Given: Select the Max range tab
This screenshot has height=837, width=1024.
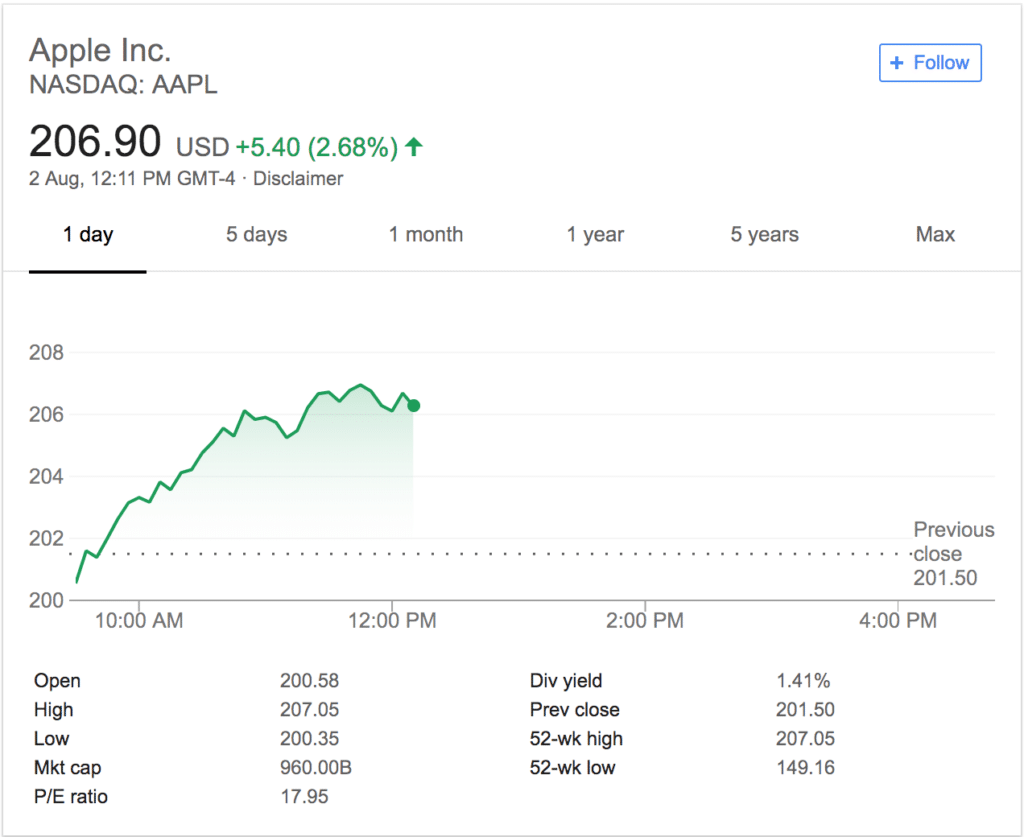Looking at the screenshot, I should pos(935,235).
